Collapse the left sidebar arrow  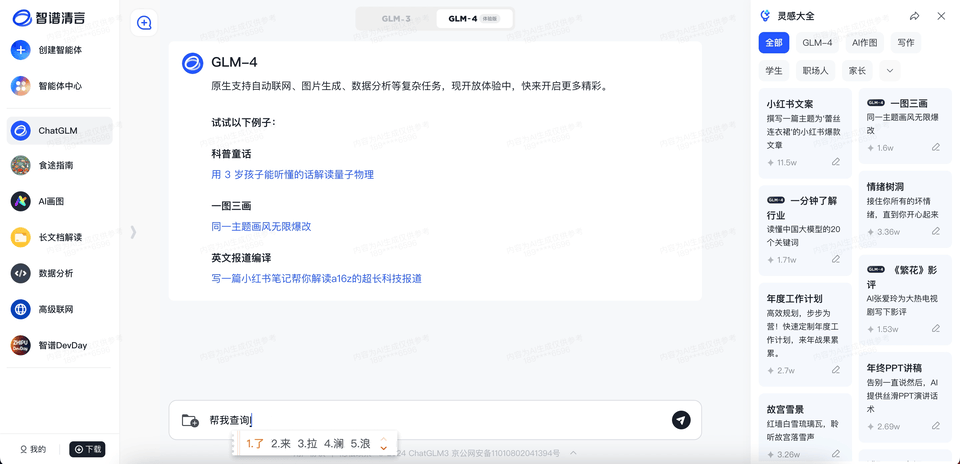pyautogui.click(x=133, y=232)
